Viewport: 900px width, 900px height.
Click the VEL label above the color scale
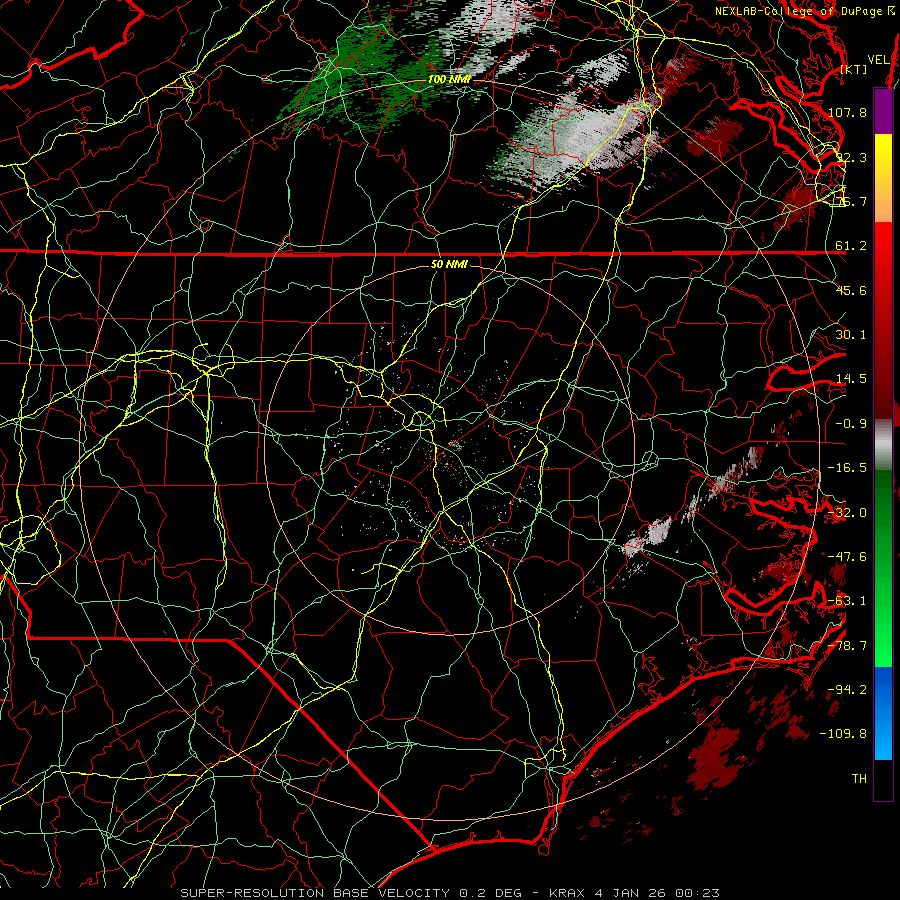click(x=878, y=60)
